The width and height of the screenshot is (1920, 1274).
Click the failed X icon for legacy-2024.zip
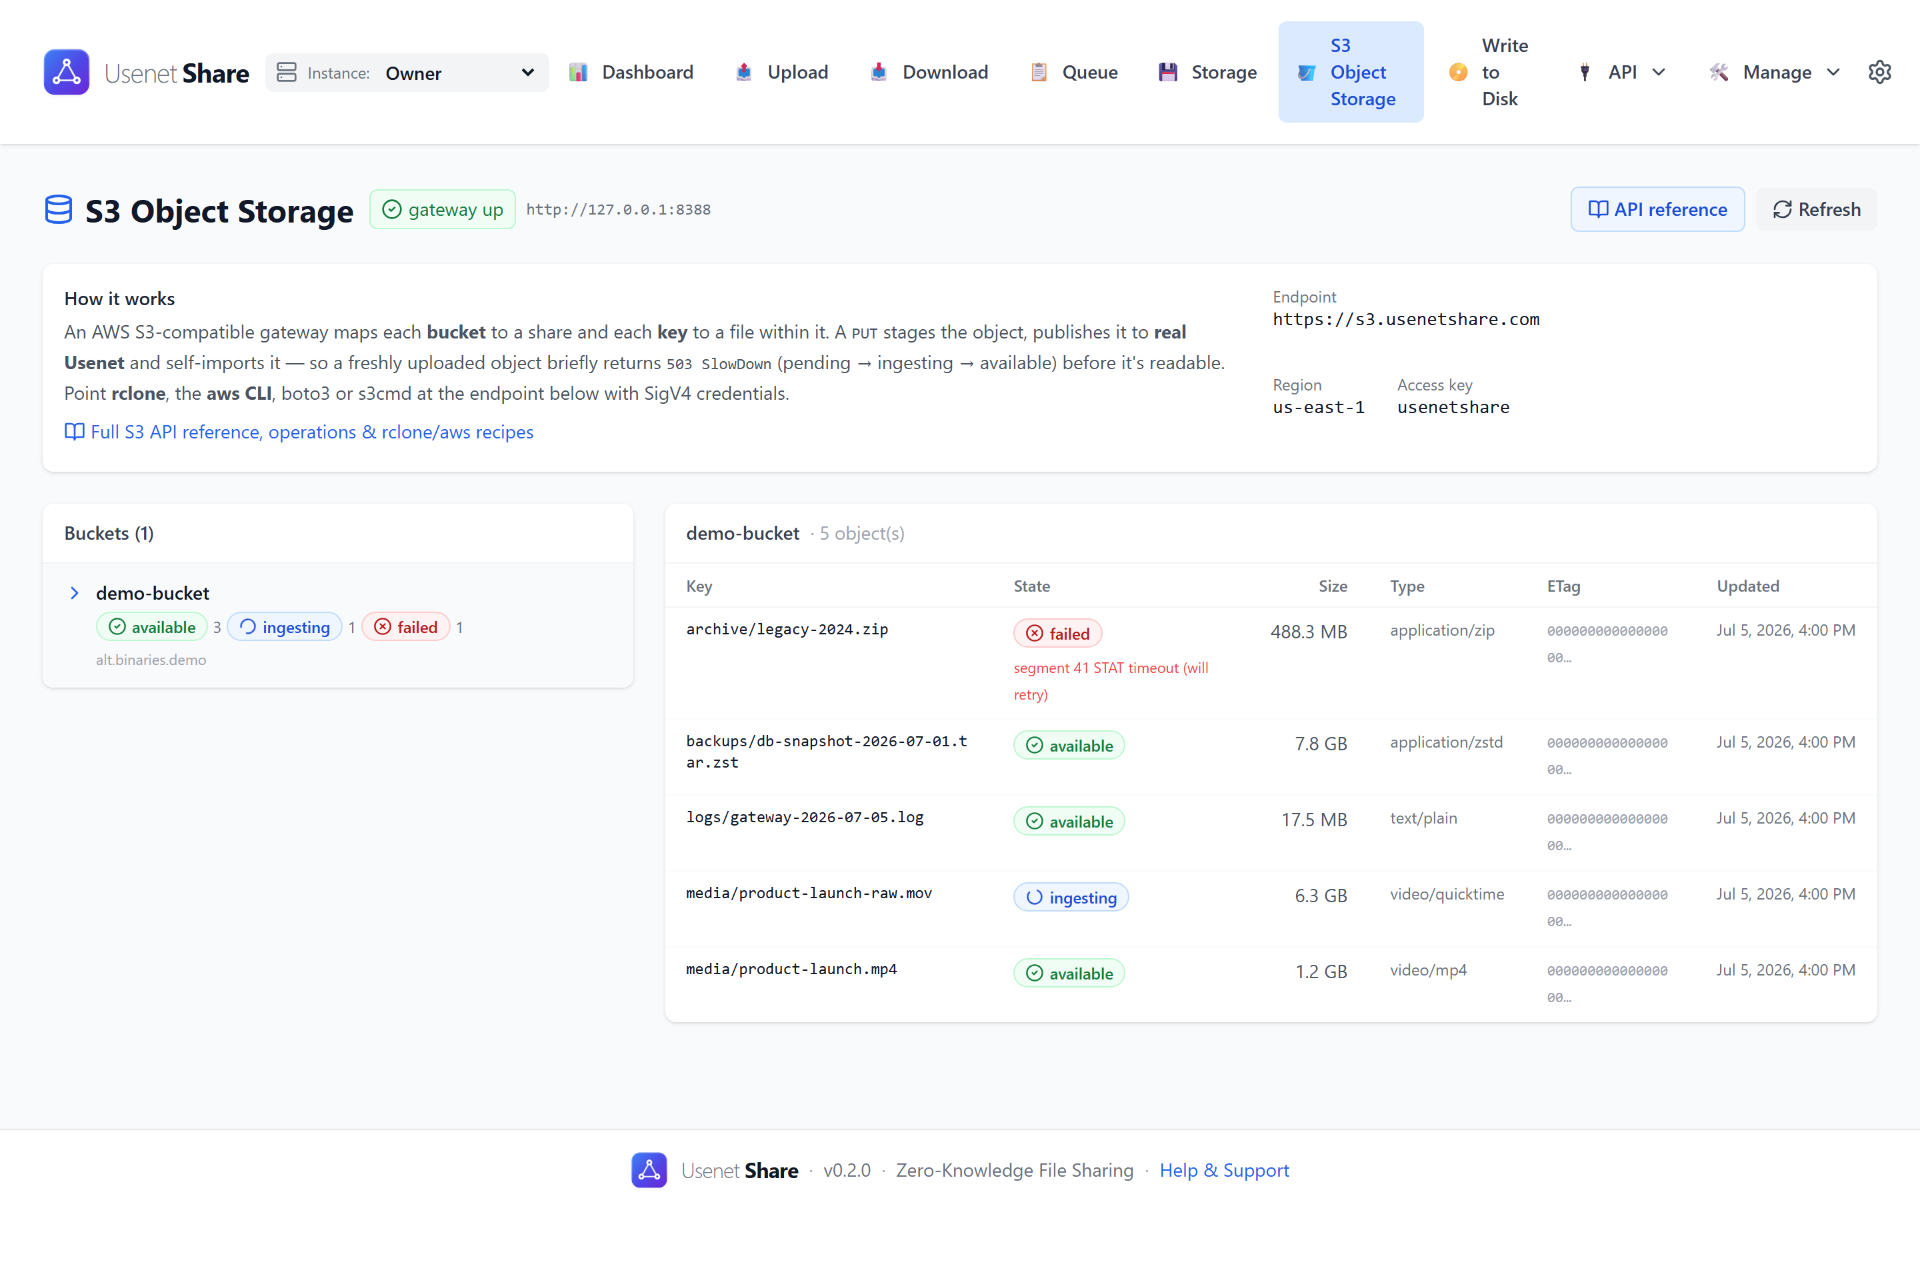[1035, 633]
